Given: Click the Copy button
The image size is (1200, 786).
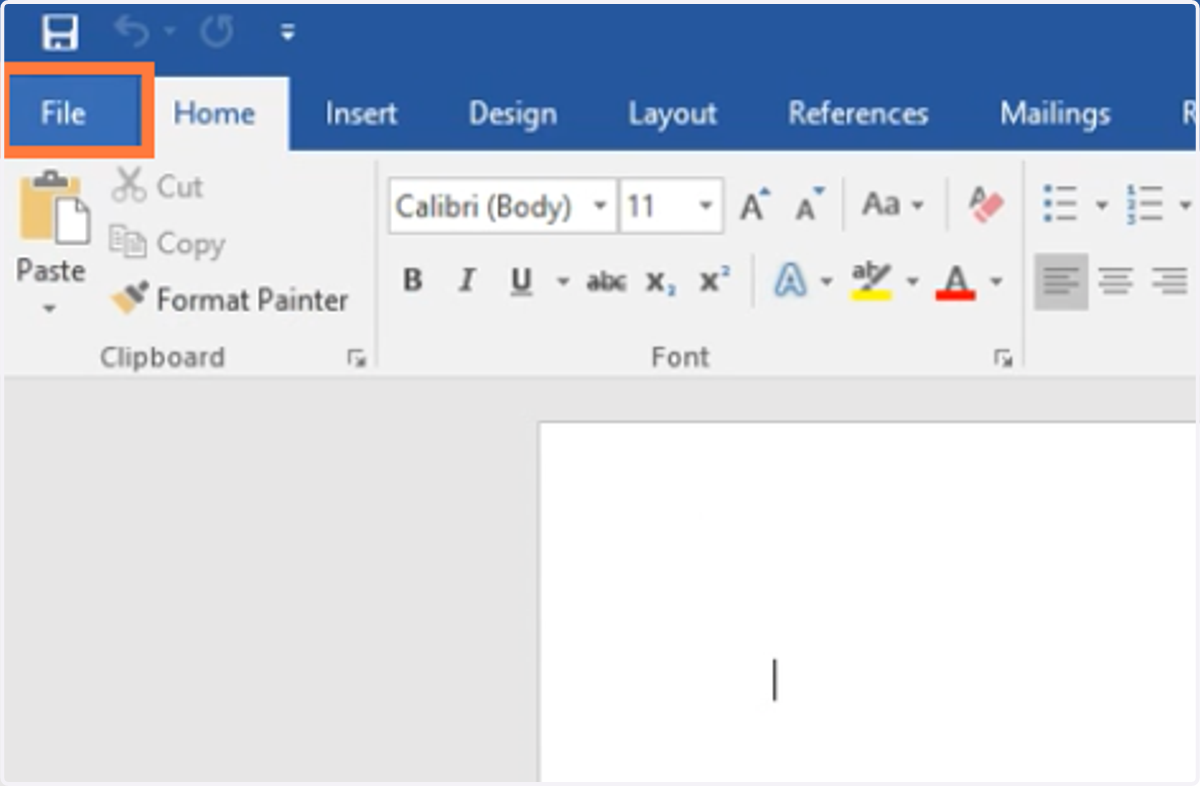Looking at the screenshot, I should (x=167, y=243).
